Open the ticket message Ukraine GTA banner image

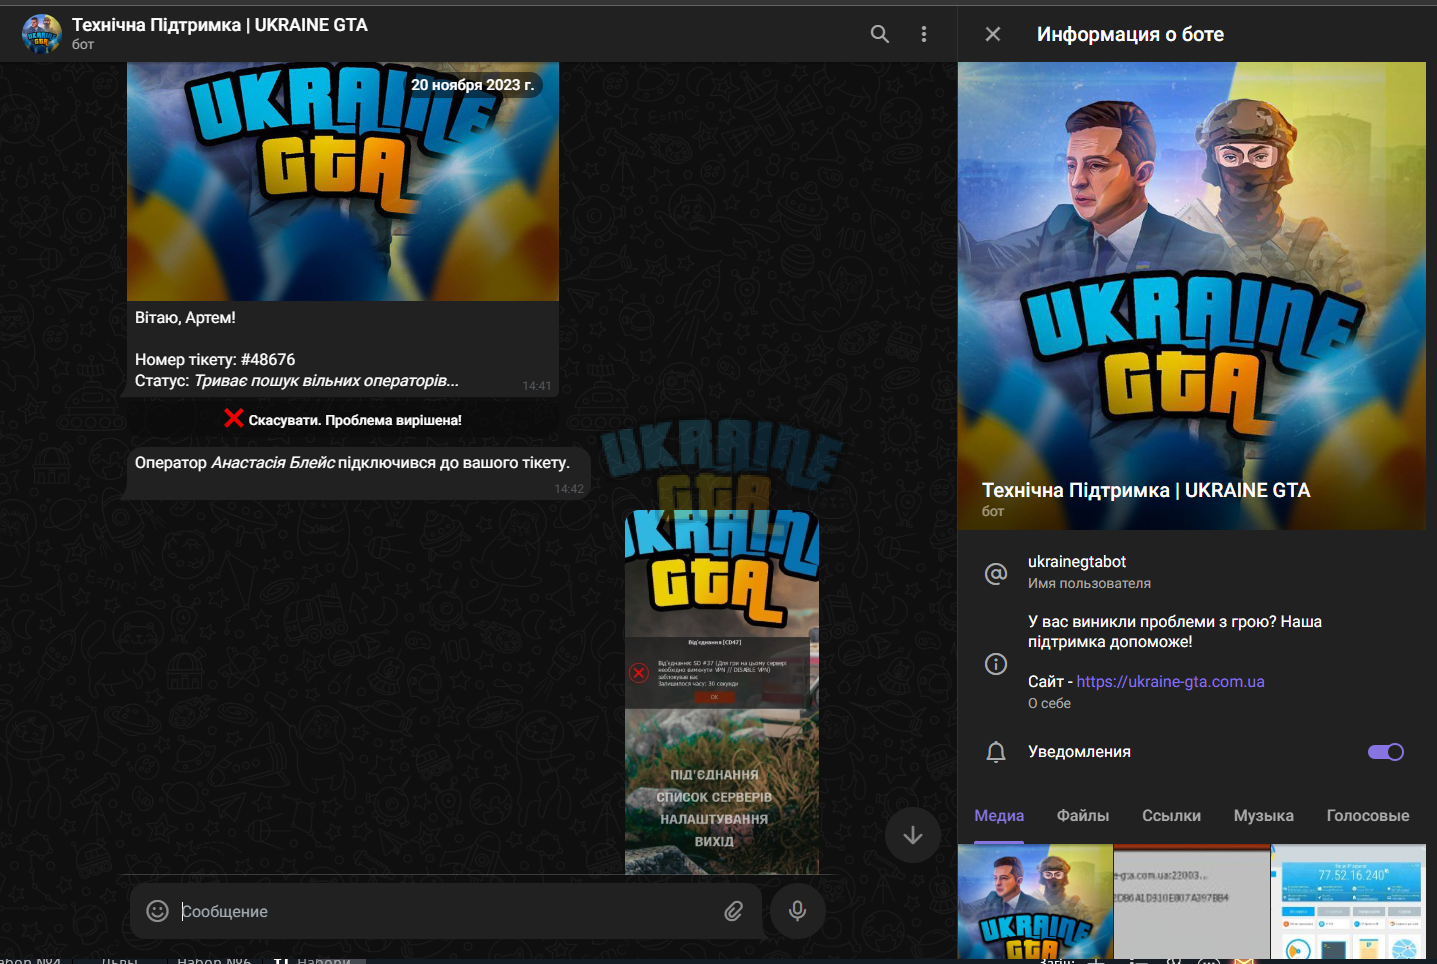343,181
